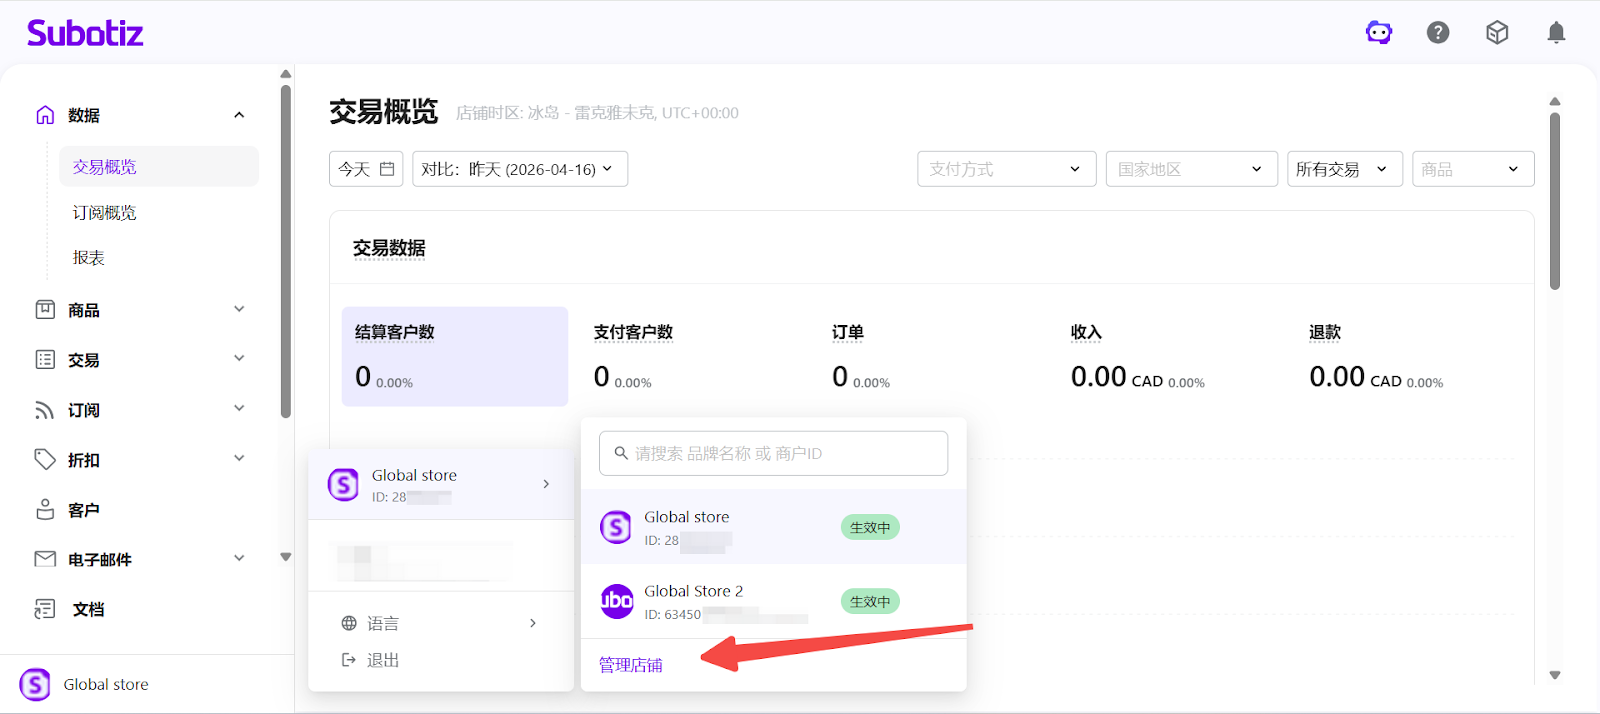
Task: Open 文档 in the sidebar
Action: click(x=88, y=609)
